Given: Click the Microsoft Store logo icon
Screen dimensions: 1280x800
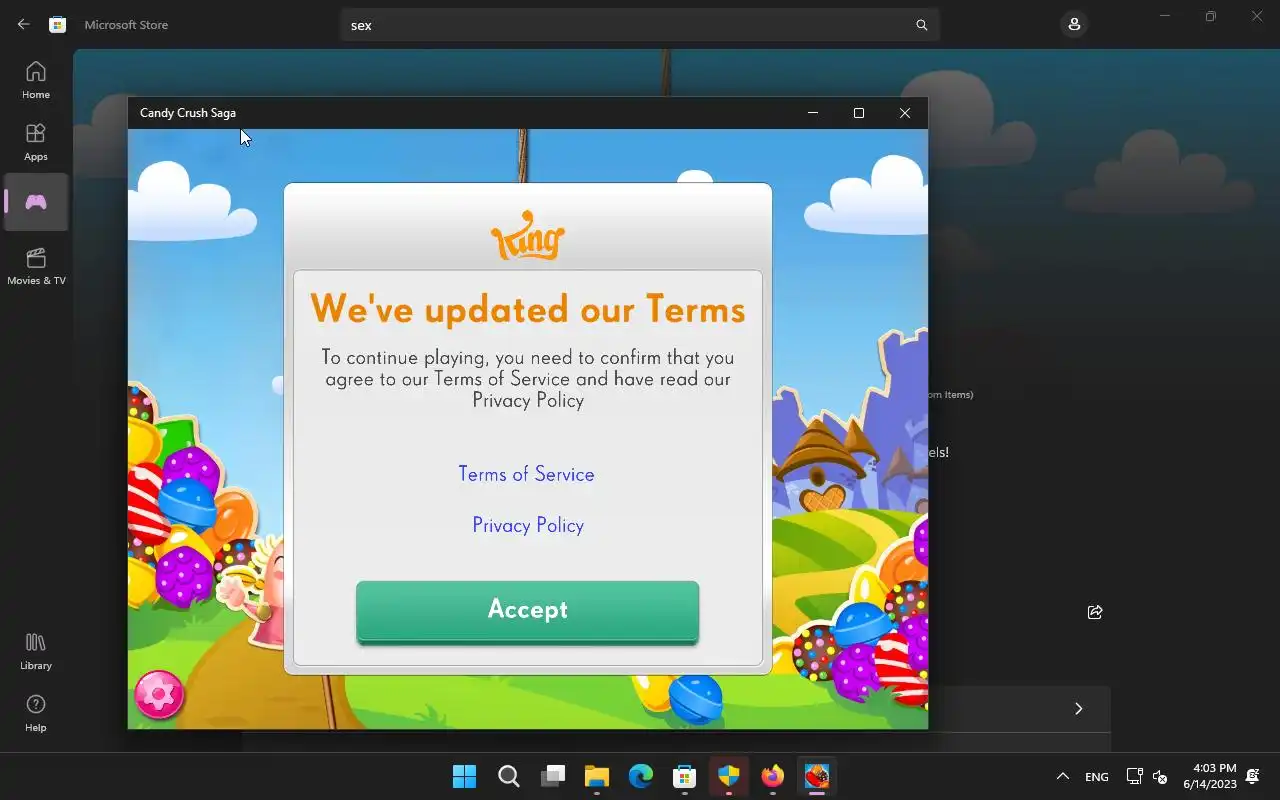Looking at the screenshot, I should (x=58, y=25).
